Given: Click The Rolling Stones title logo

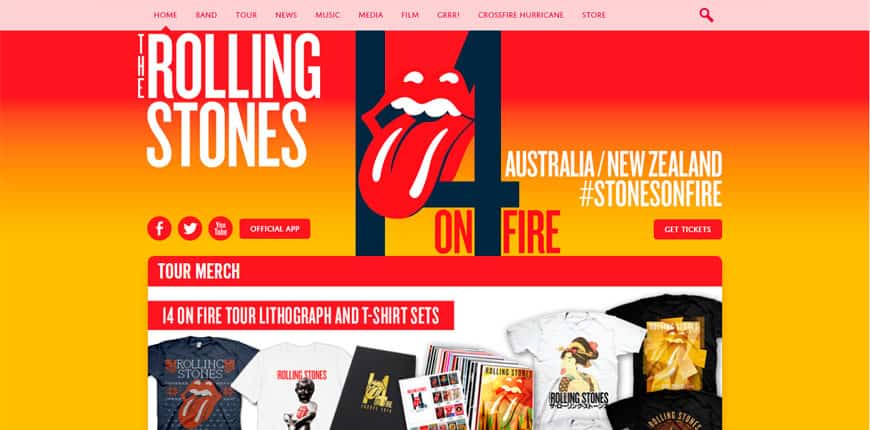Looking at the screenshot, I should tap(229, 100).
